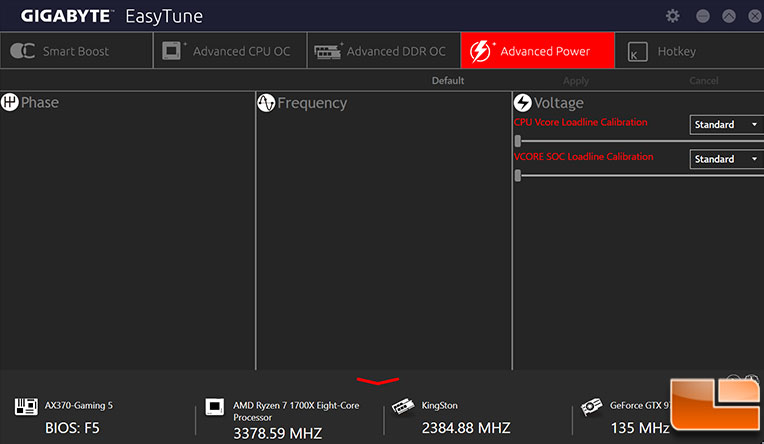The image size is (764, 444).
Task: Click the memory icon beside KingSton
Action: (403, 406)
